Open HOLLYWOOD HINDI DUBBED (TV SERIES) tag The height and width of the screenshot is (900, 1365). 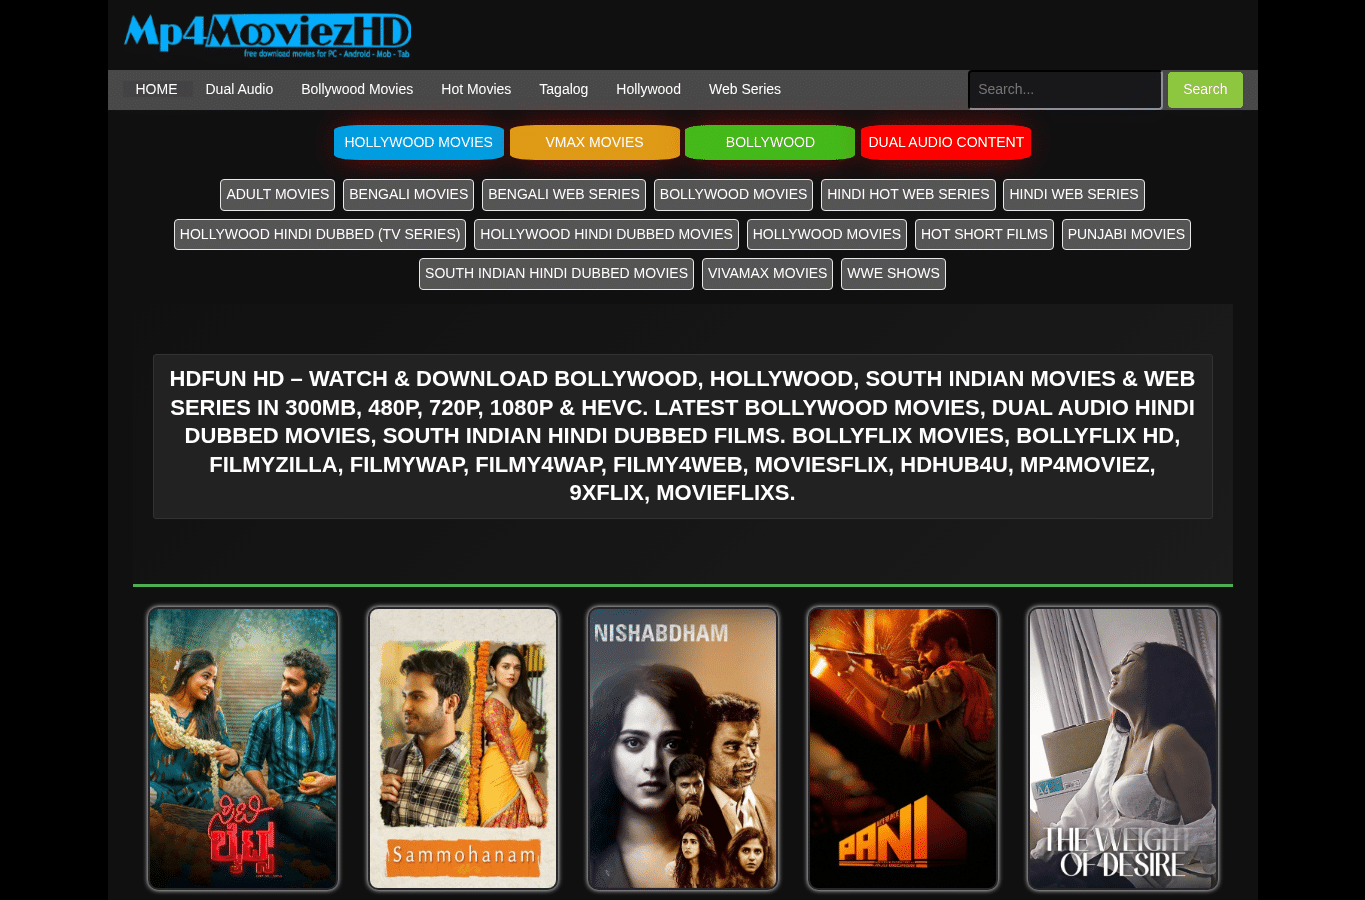point(320,234)
